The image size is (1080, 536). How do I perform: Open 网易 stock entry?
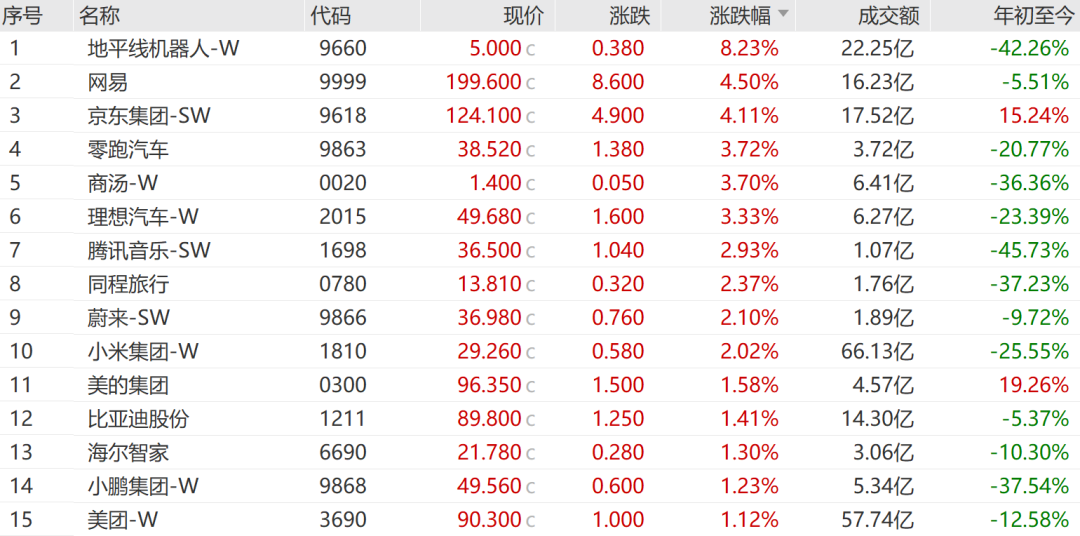[x=540, y=82]
